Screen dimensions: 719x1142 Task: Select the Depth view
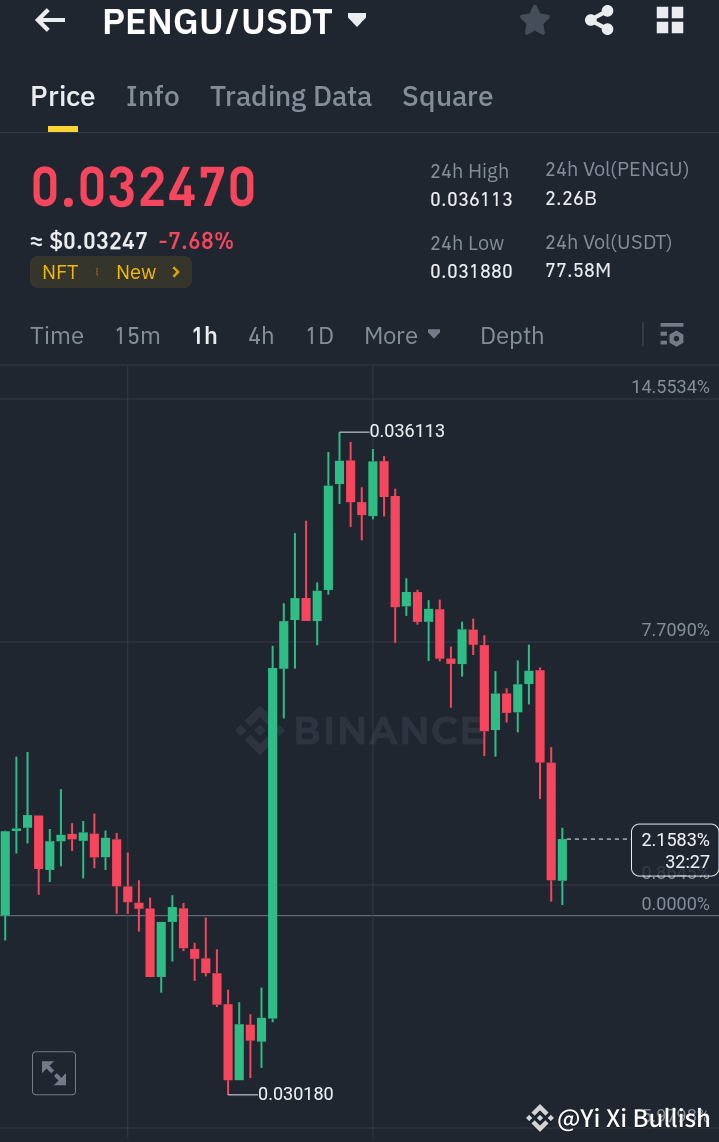pos(511,335)
